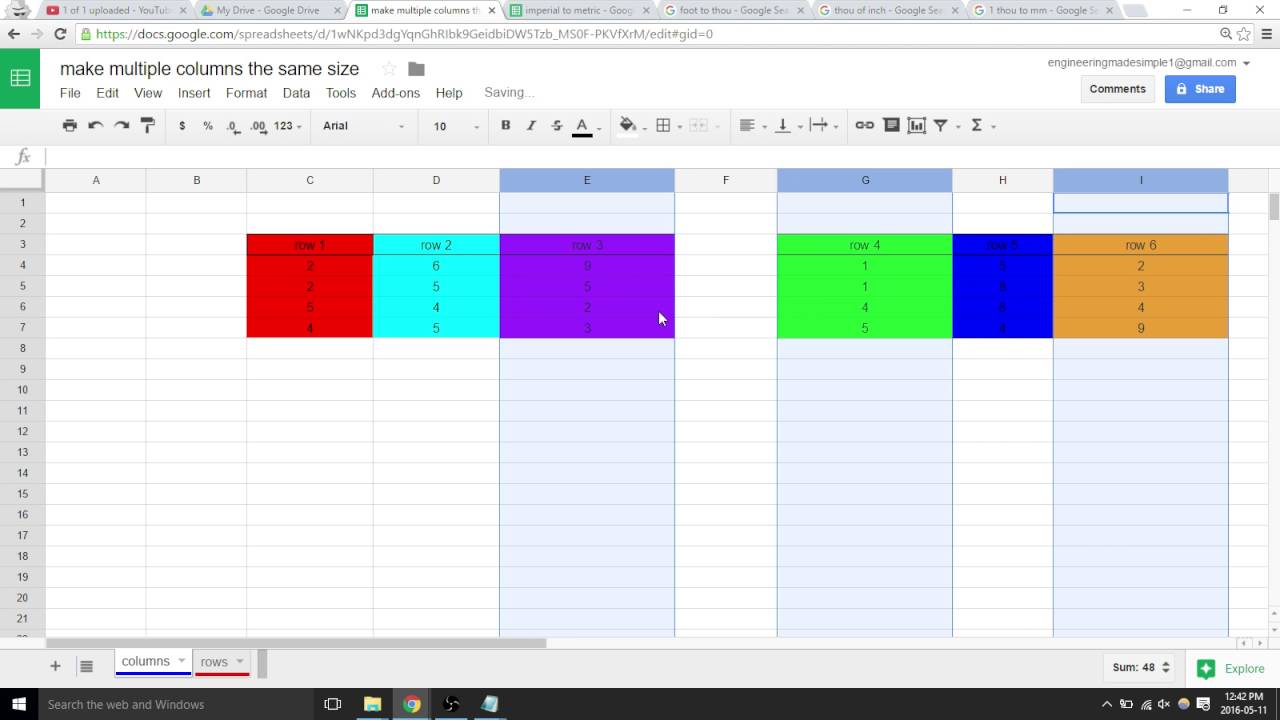Open the Insert menu
The width and height of the screenshot is (1280, 720).
194,93
